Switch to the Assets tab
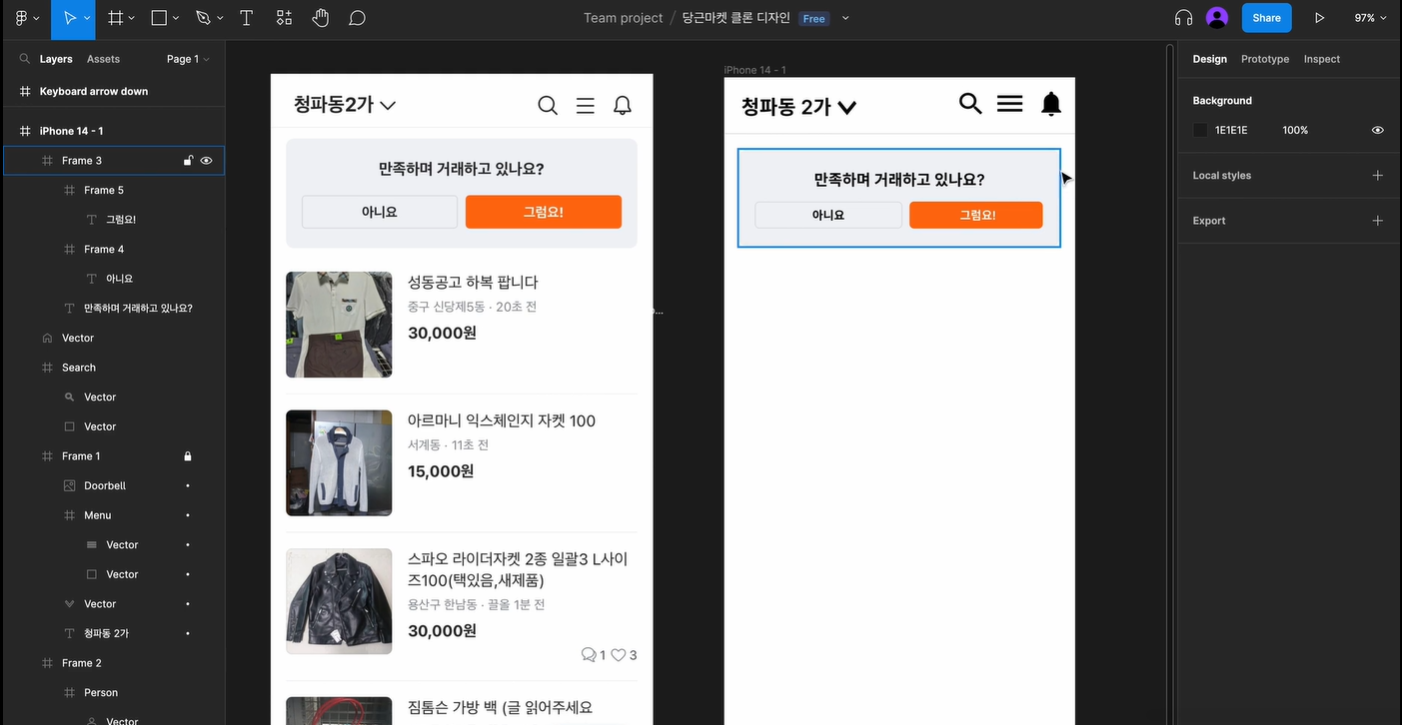1402x725 pixels. 103,59
